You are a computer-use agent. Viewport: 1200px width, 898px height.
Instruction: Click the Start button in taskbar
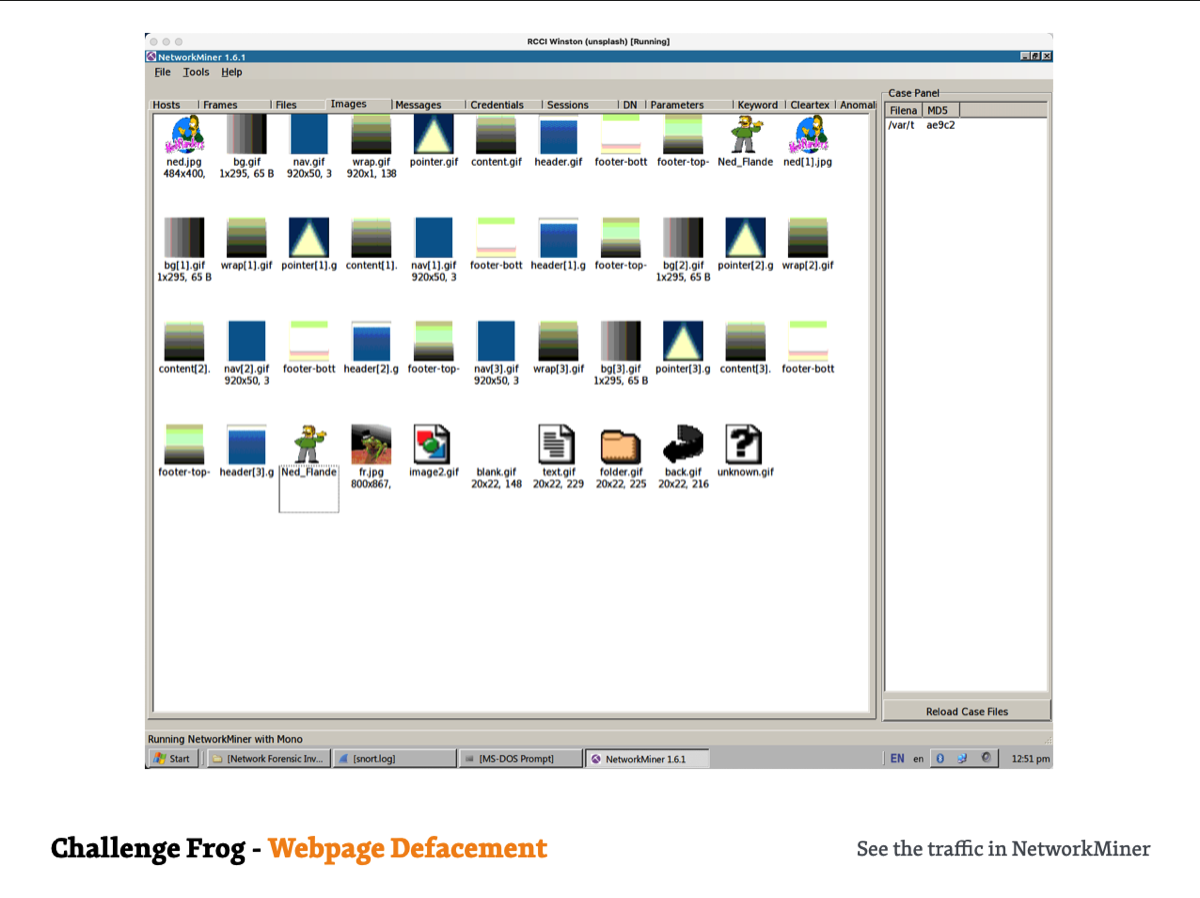(172, 759)
